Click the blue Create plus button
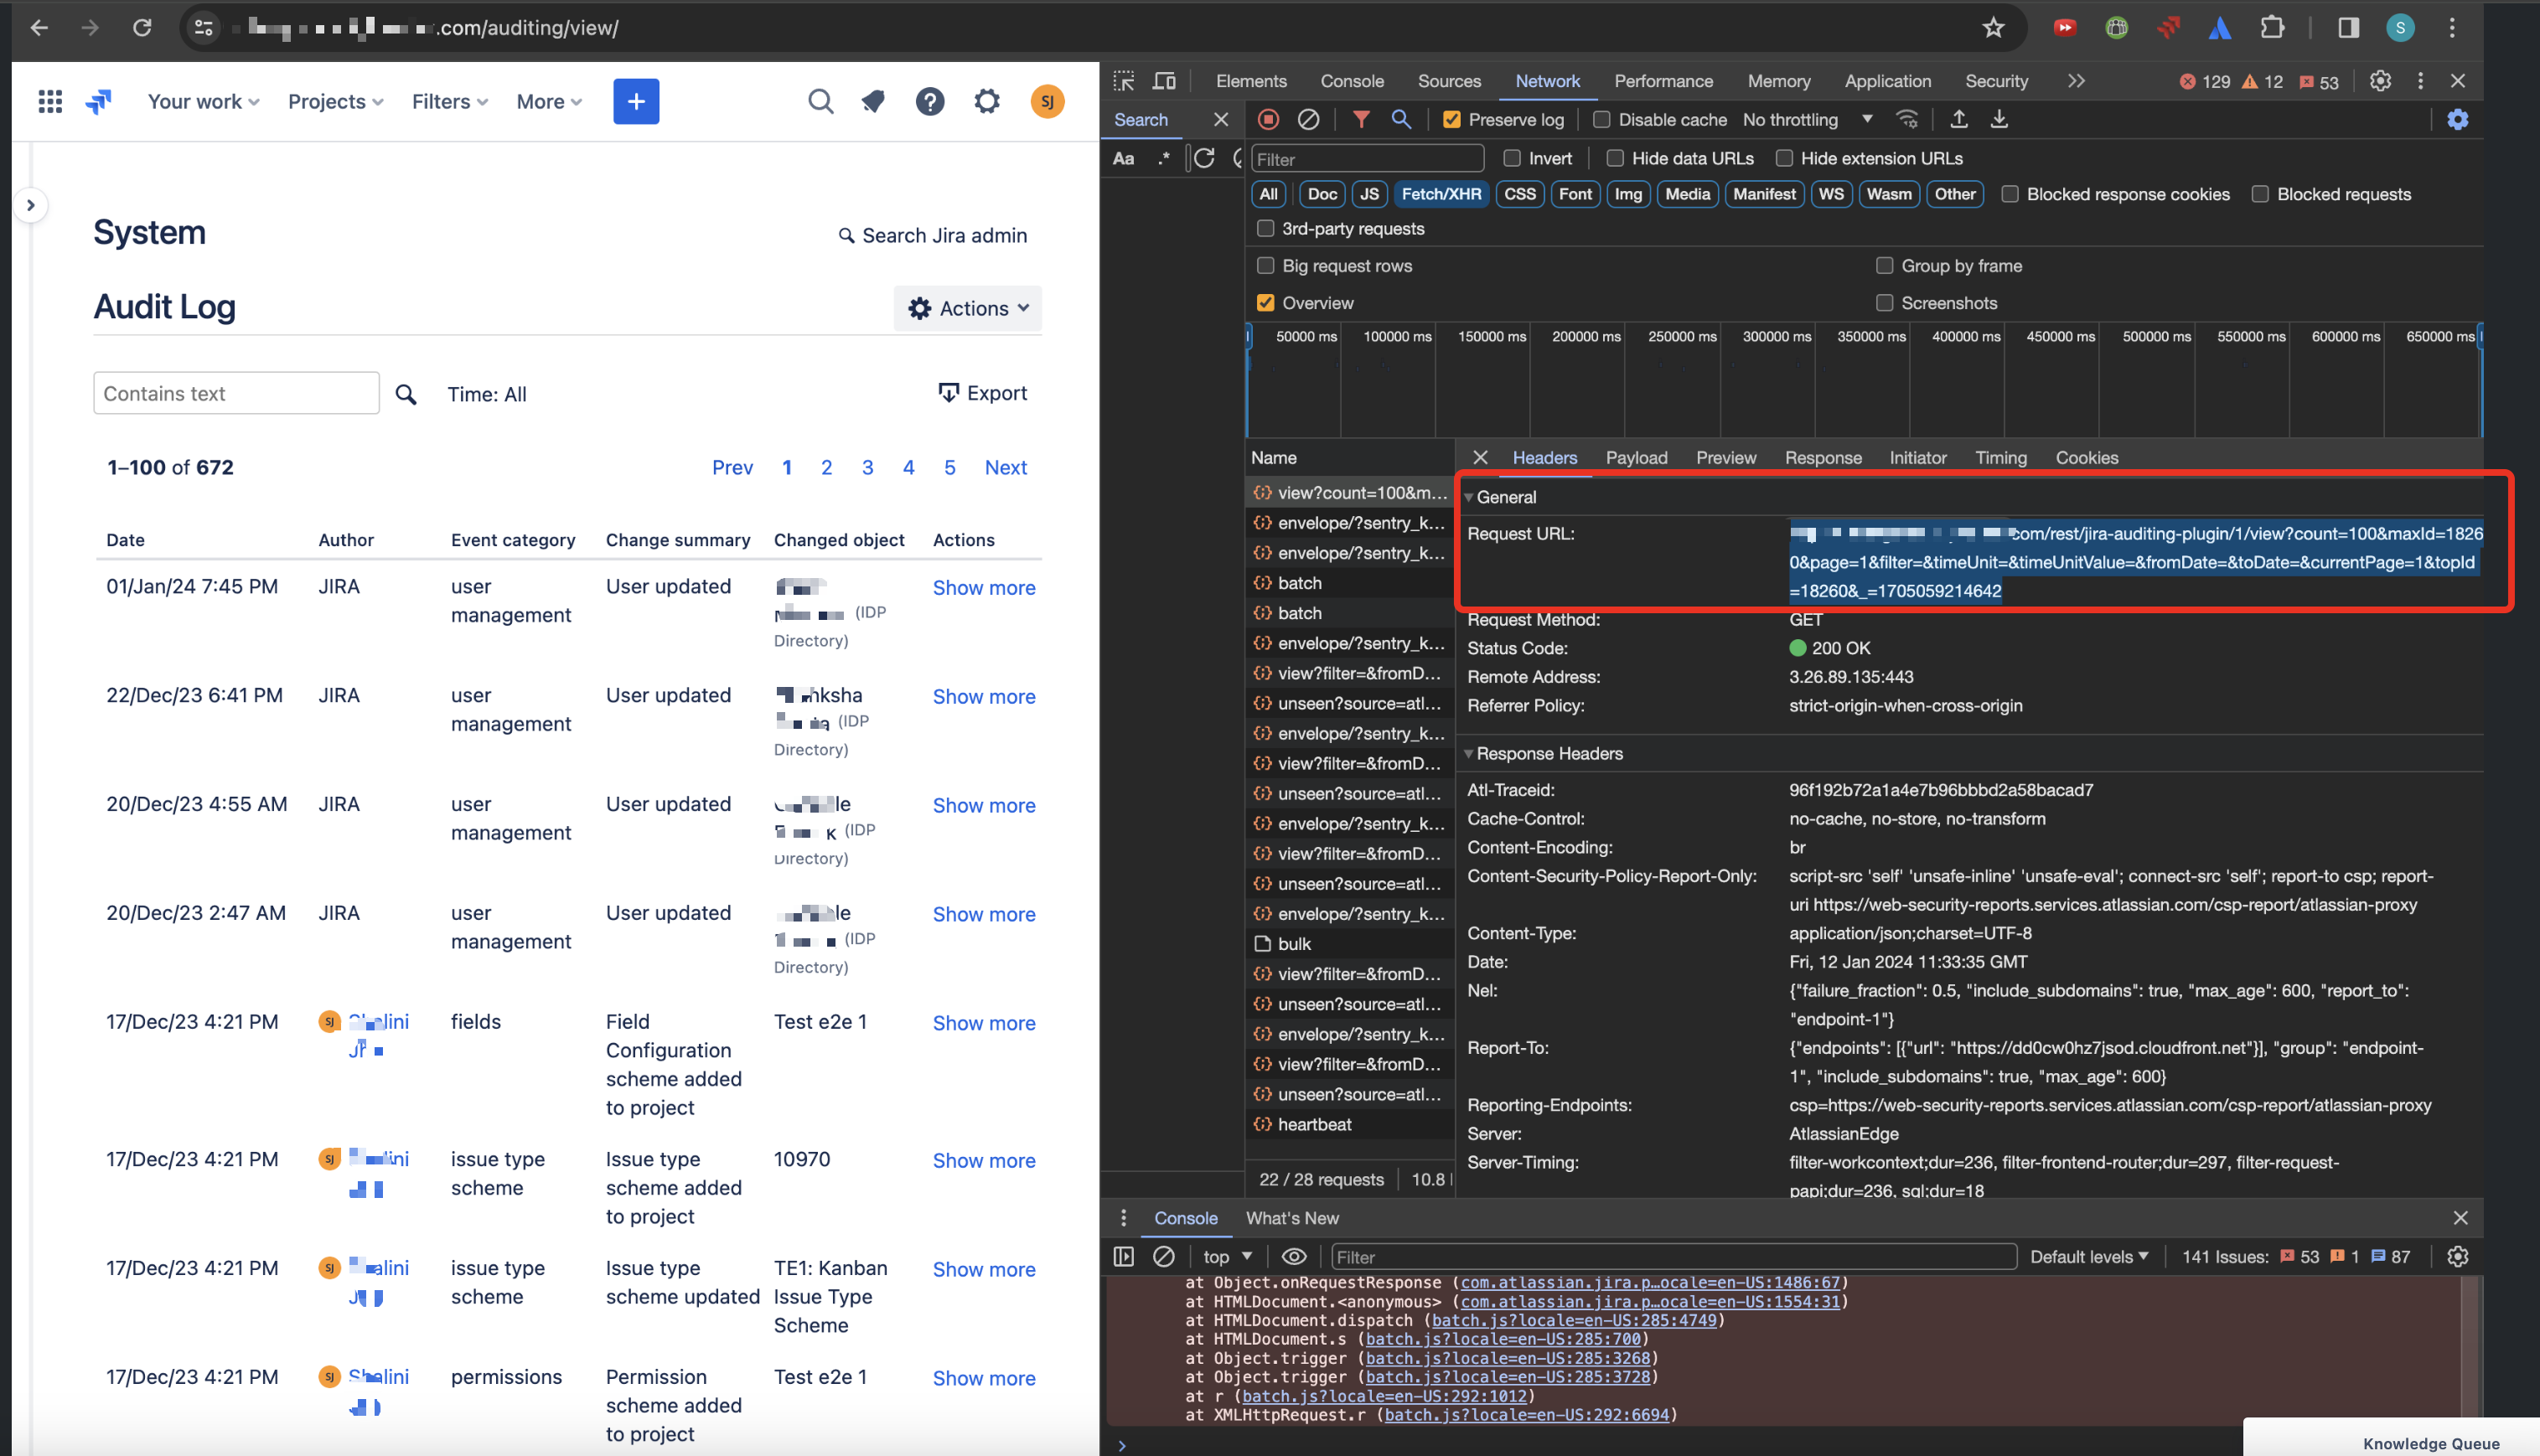Viewport: 2540px width, 1456px height. [636, 101]
